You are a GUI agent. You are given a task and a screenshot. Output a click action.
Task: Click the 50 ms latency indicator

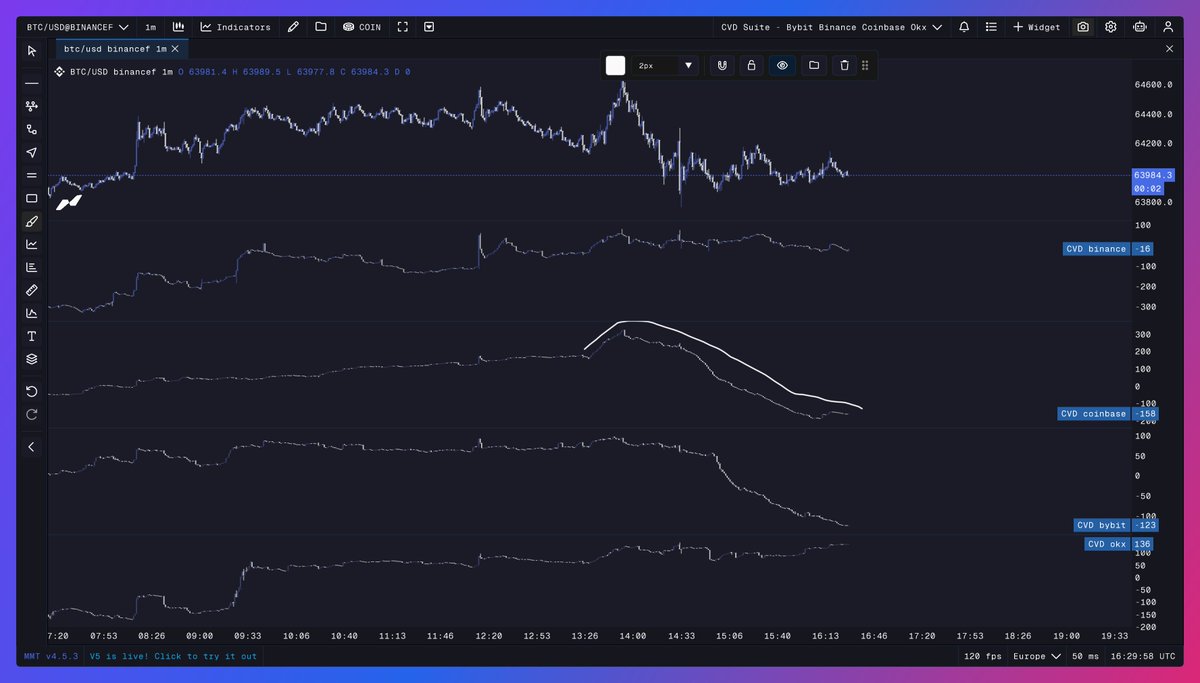click(x=1086, y=656)
